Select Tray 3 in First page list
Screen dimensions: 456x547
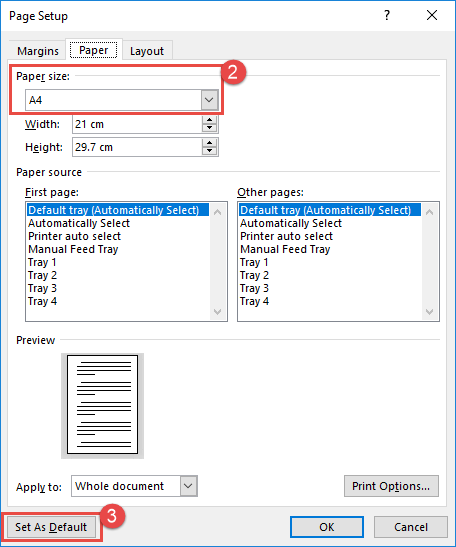pyautogui.click(x=118, y=288)
